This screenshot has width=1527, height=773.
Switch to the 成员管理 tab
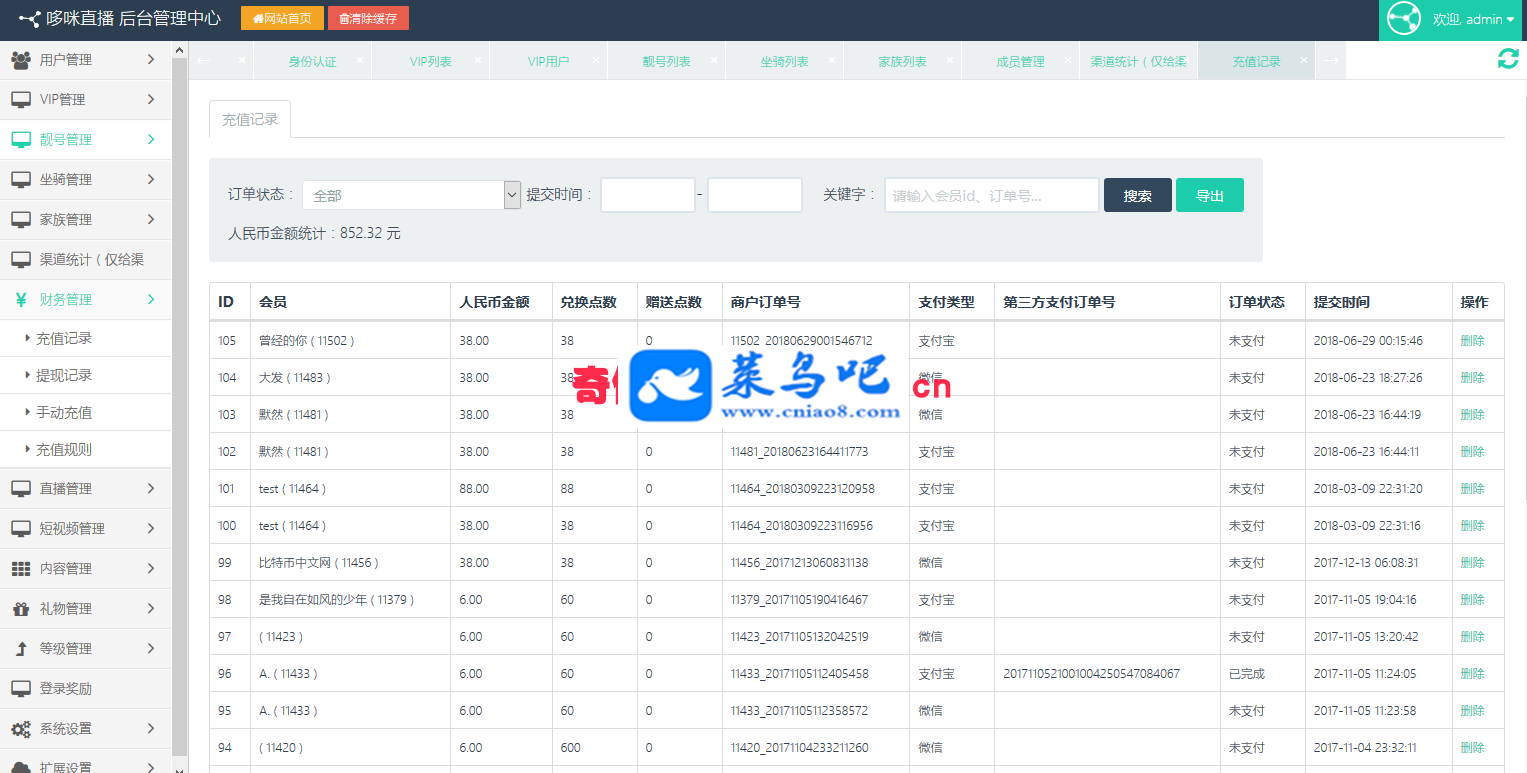(x=1021, y=61)
